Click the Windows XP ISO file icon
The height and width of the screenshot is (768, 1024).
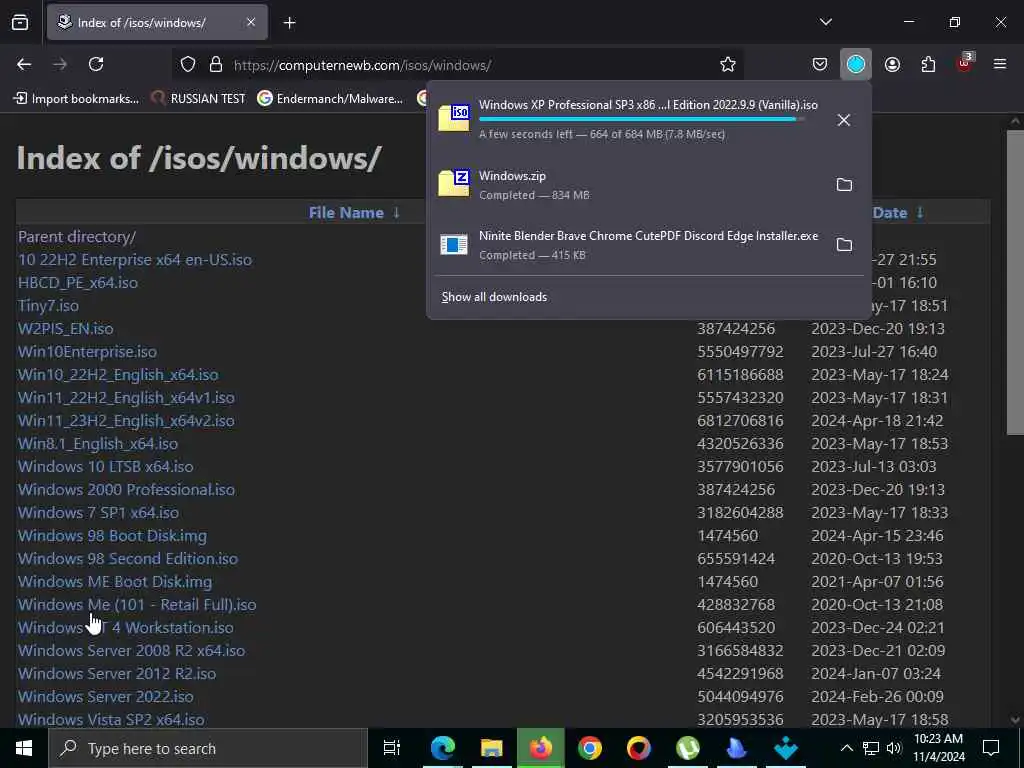coord(454,118)
